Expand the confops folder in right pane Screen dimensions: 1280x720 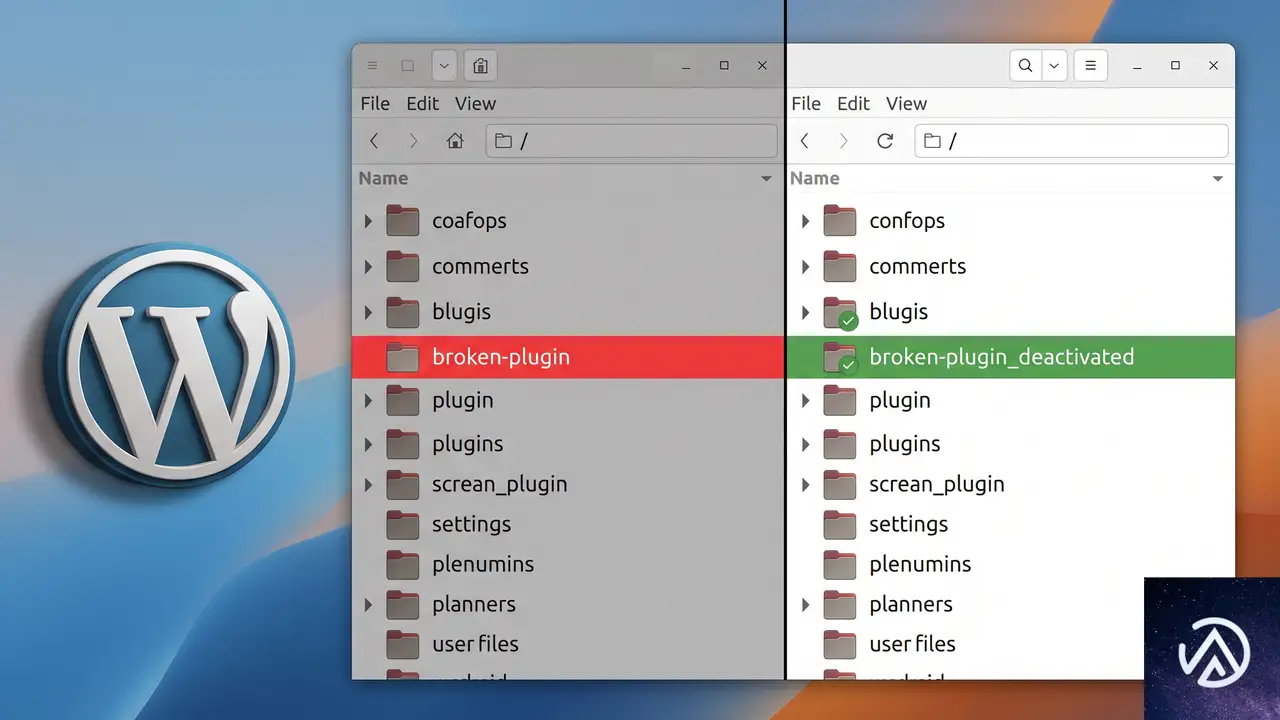pos(805,221)
